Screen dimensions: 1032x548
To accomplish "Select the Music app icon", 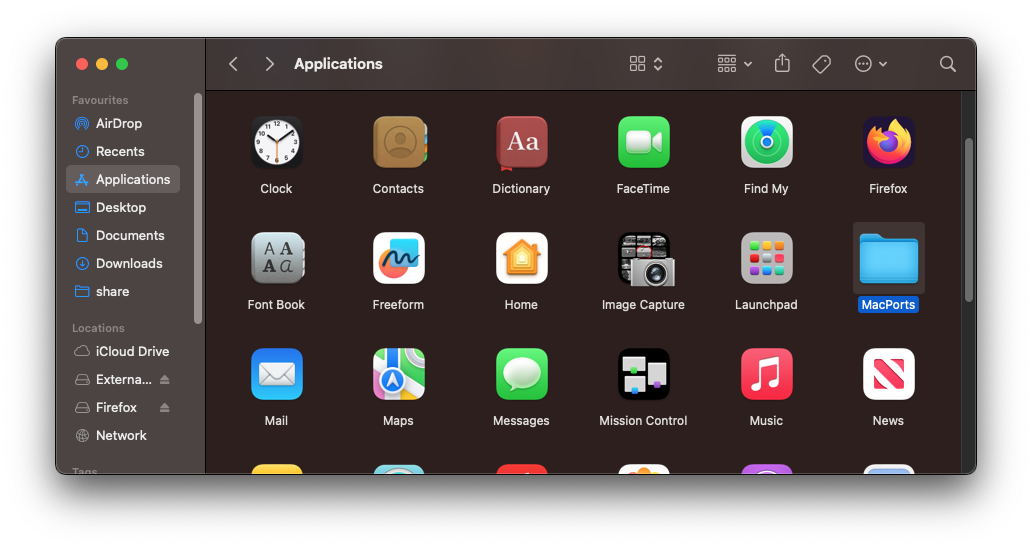I will point(766,374).
